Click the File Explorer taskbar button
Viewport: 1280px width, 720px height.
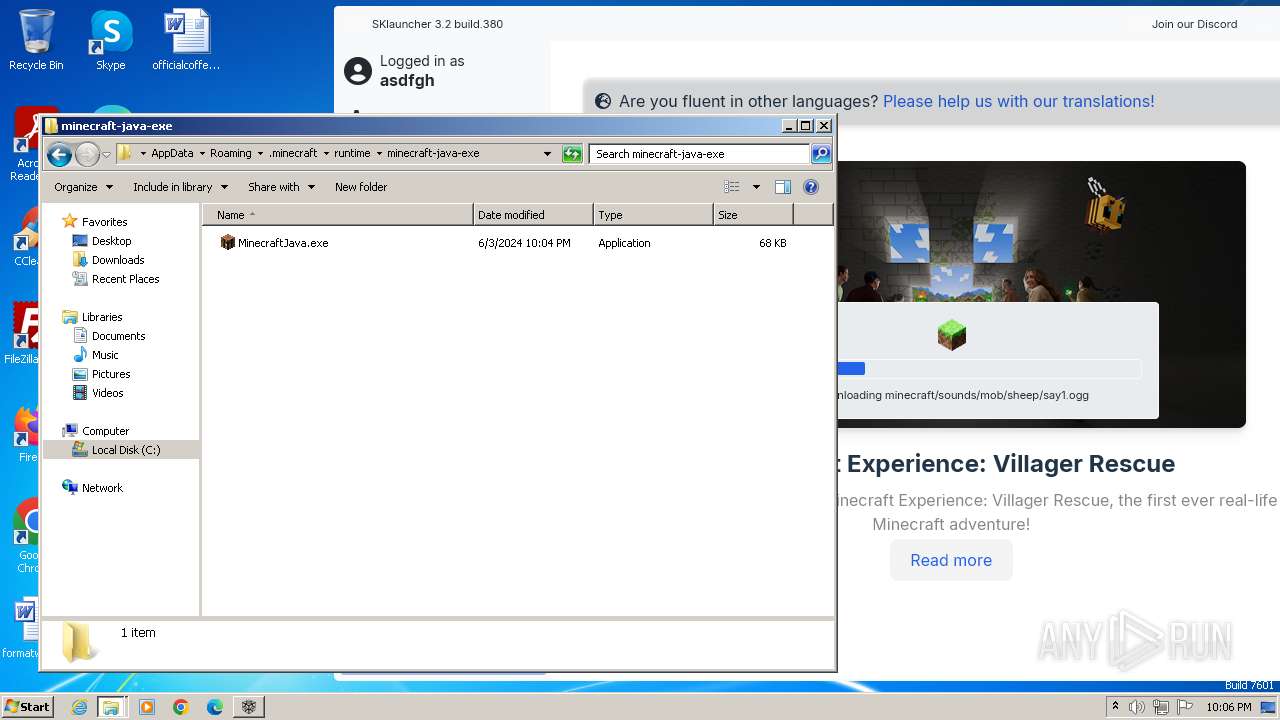[111, 707]
